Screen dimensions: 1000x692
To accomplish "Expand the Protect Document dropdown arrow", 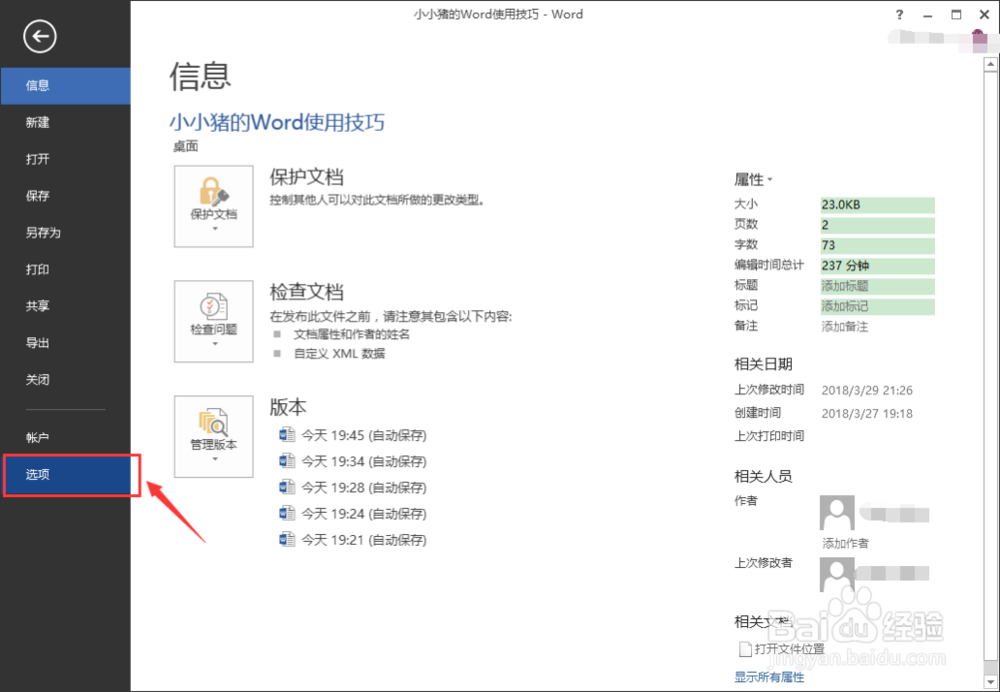I will click(x=213, y=230).
